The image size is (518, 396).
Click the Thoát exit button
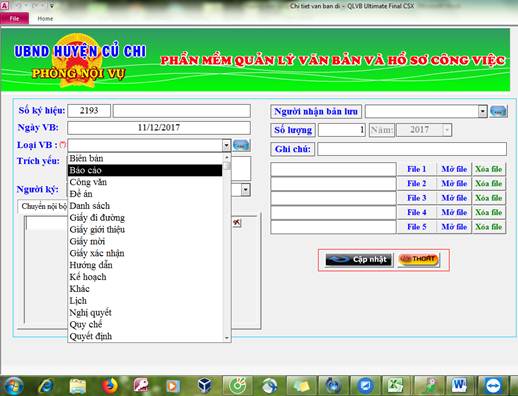pos(418,260)
